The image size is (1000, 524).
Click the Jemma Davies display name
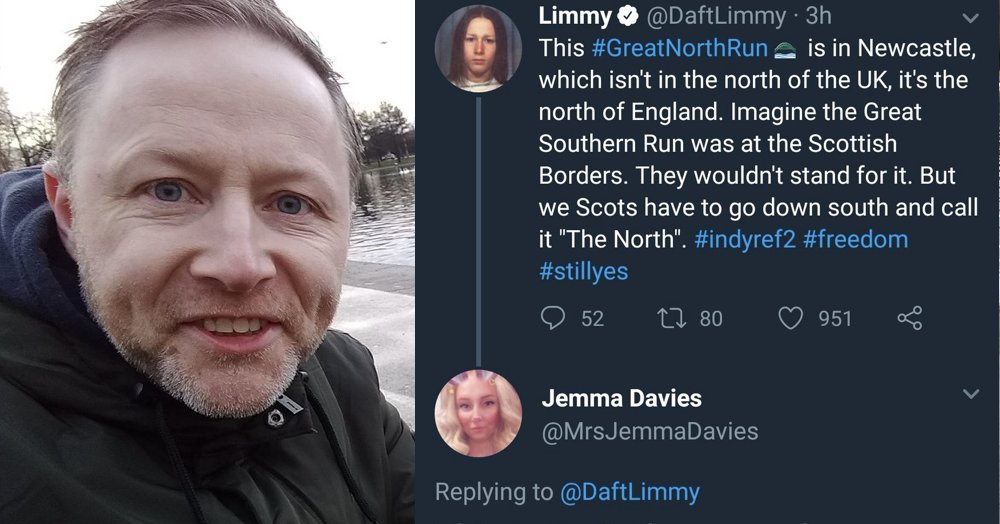pyautogui.click(x=622, y=398)
